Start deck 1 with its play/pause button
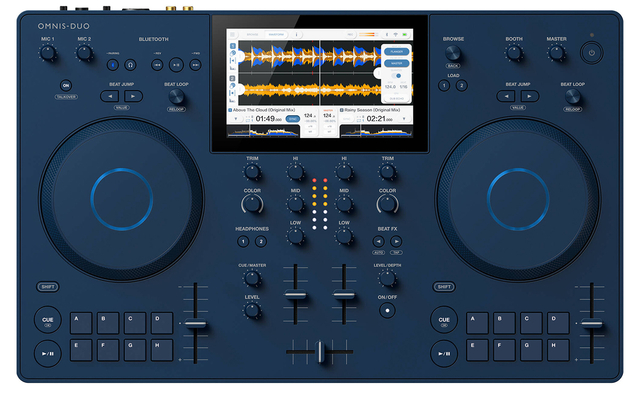Image resolution: width=640 pixels, height=400 pixels. (x=48, y=353)
